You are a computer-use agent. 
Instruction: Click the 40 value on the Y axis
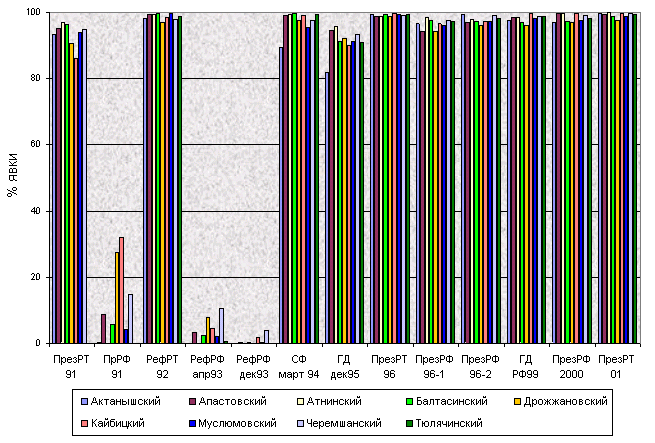(x=36, y=211)
